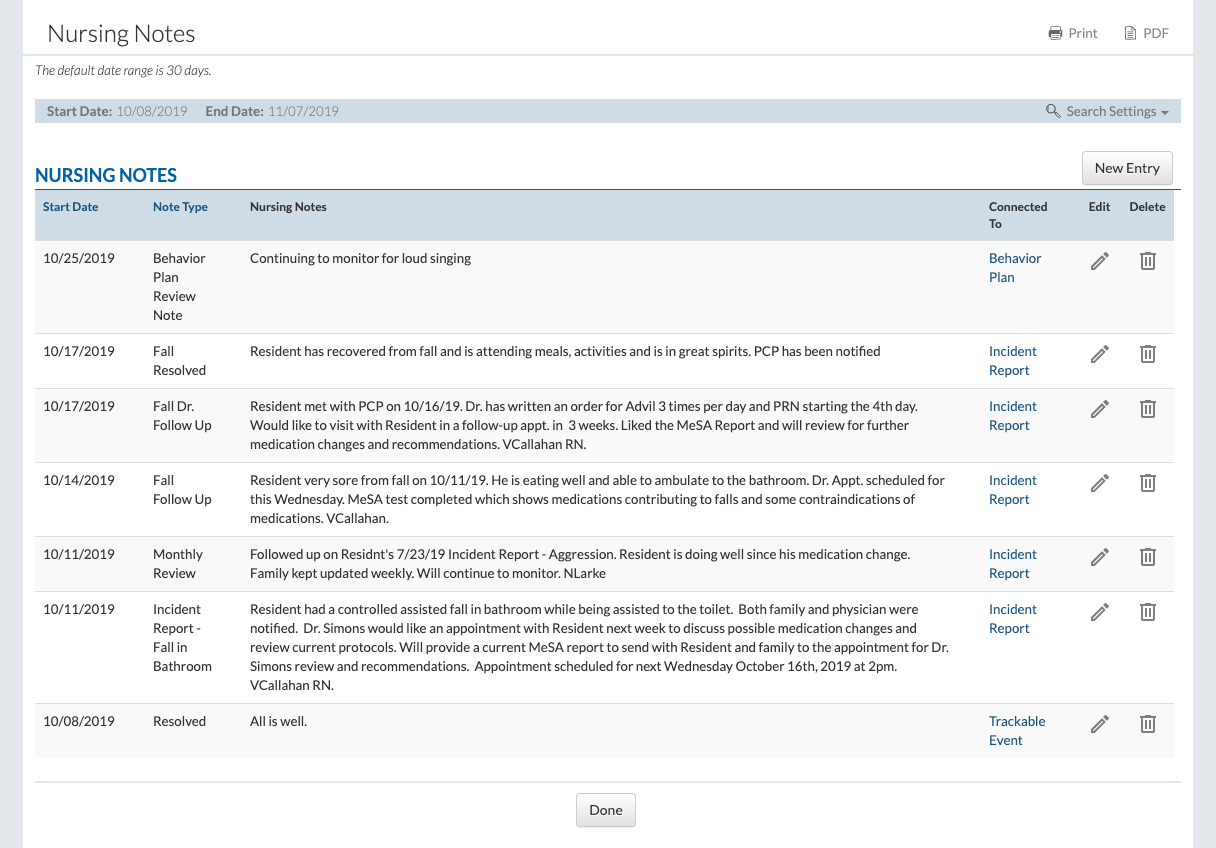Expand the Search Settings dropdown
The height and width of the screenshot is (848, 1216).
tap(1107, 111)
